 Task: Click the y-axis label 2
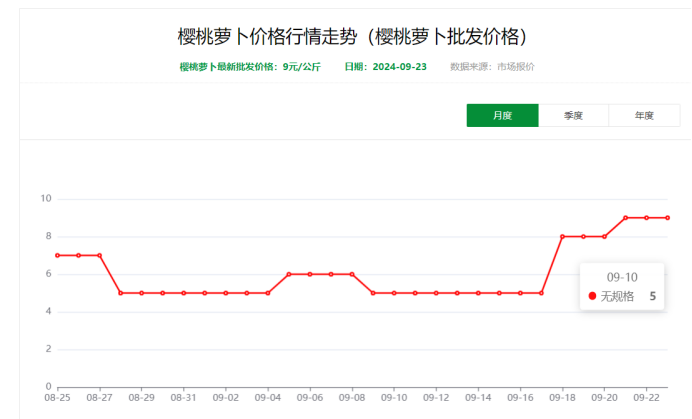tap(49, 349)
